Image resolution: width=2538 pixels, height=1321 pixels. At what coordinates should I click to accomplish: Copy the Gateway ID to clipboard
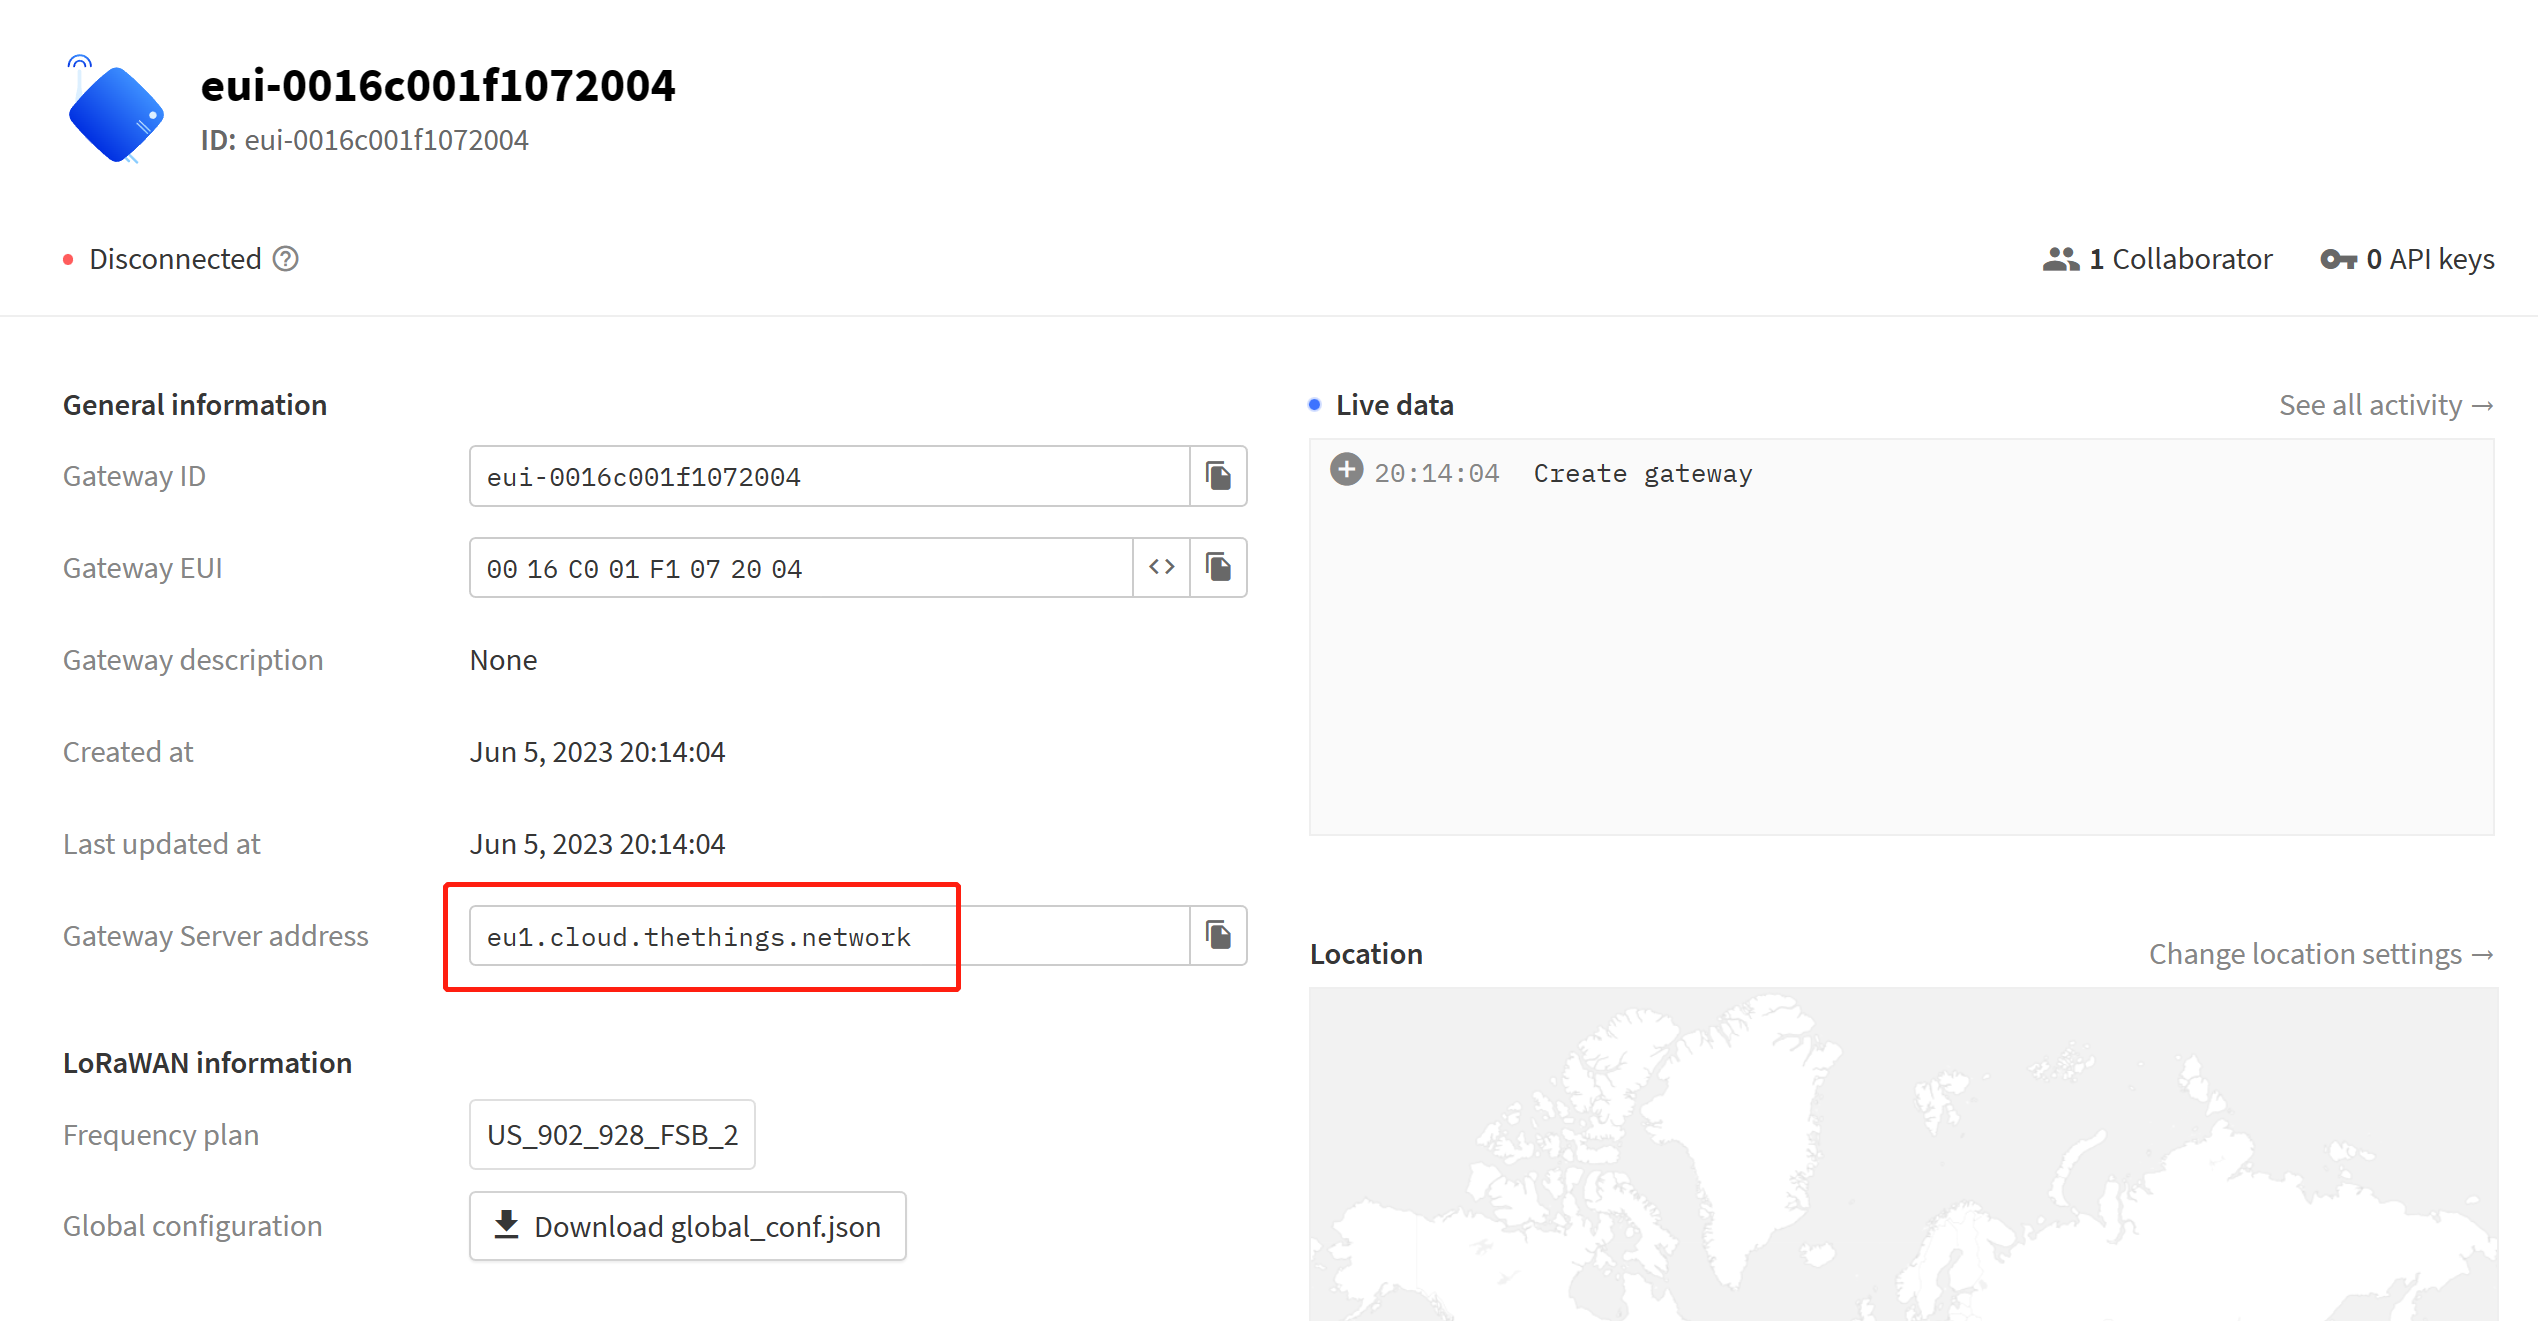point(1218,476)
